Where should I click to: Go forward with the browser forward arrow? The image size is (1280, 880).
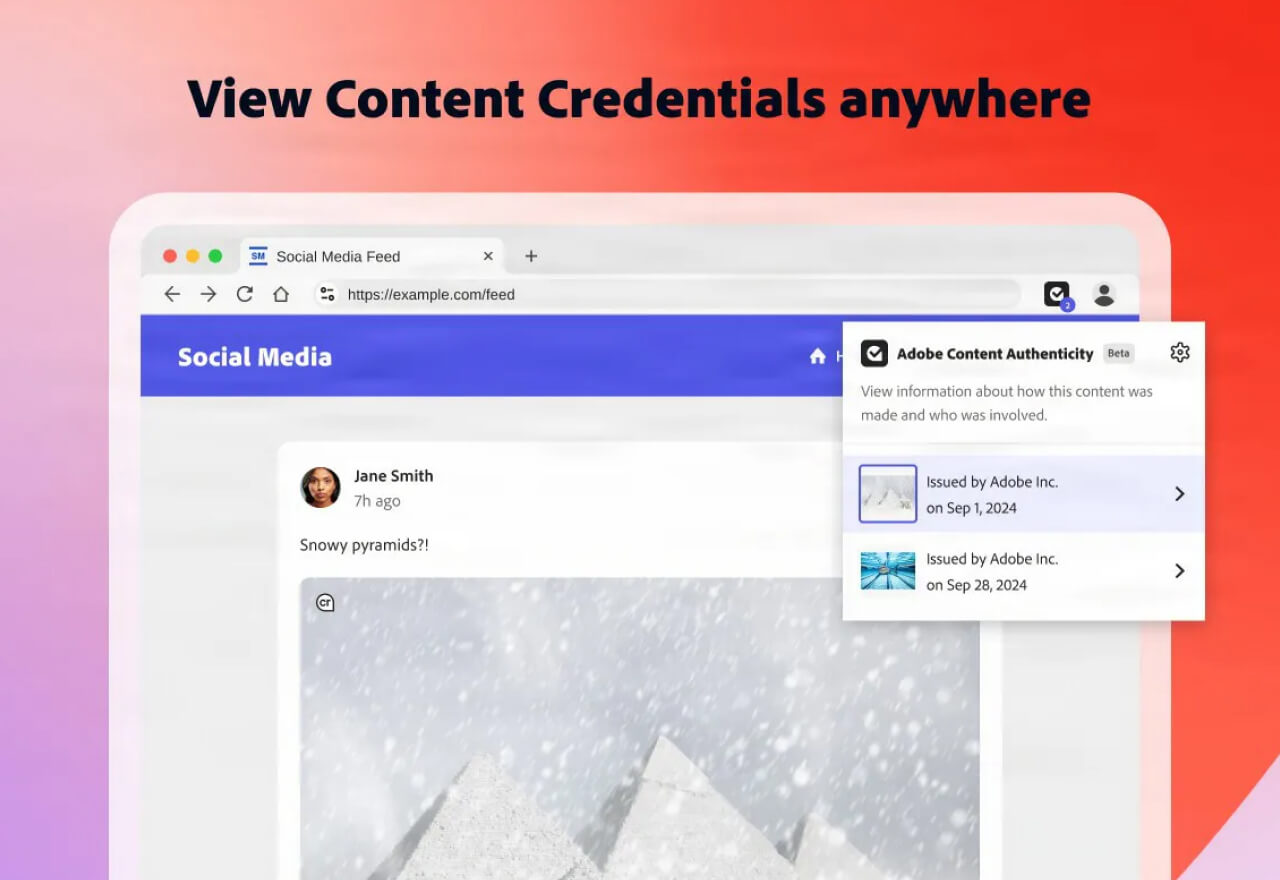click(208, 294)
